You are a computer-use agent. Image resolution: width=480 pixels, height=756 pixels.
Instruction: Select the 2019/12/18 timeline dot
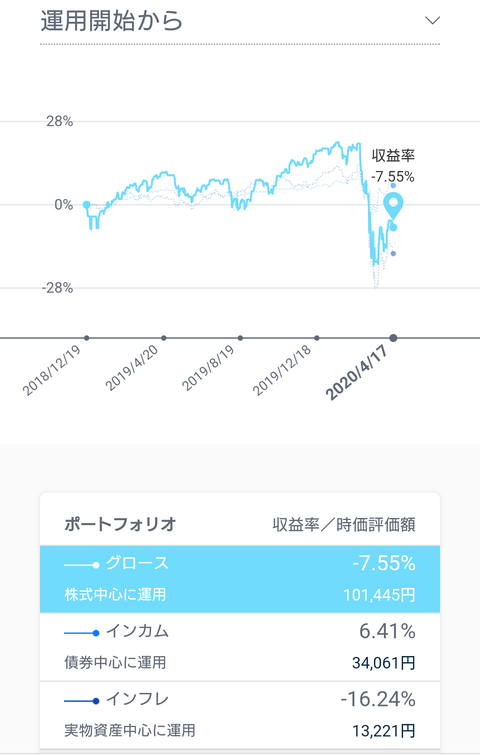click(317, 338)
